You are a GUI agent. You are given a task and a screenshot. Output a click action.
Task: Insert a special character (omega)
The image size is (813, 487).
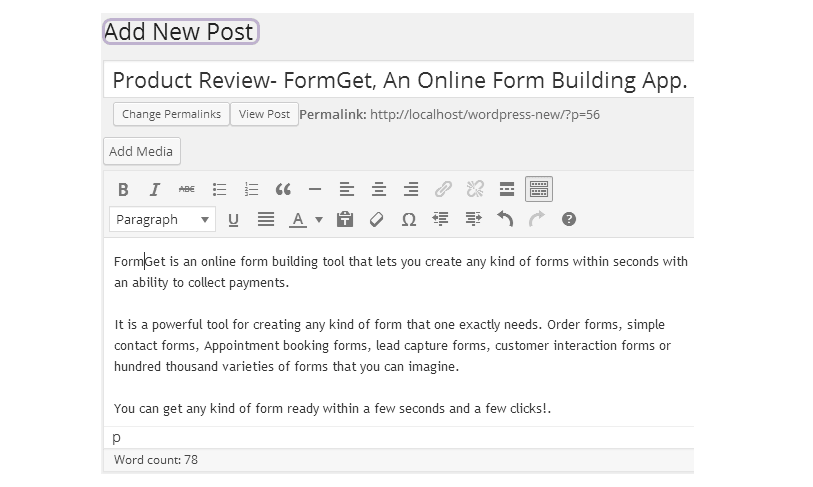tap(409, 219)
